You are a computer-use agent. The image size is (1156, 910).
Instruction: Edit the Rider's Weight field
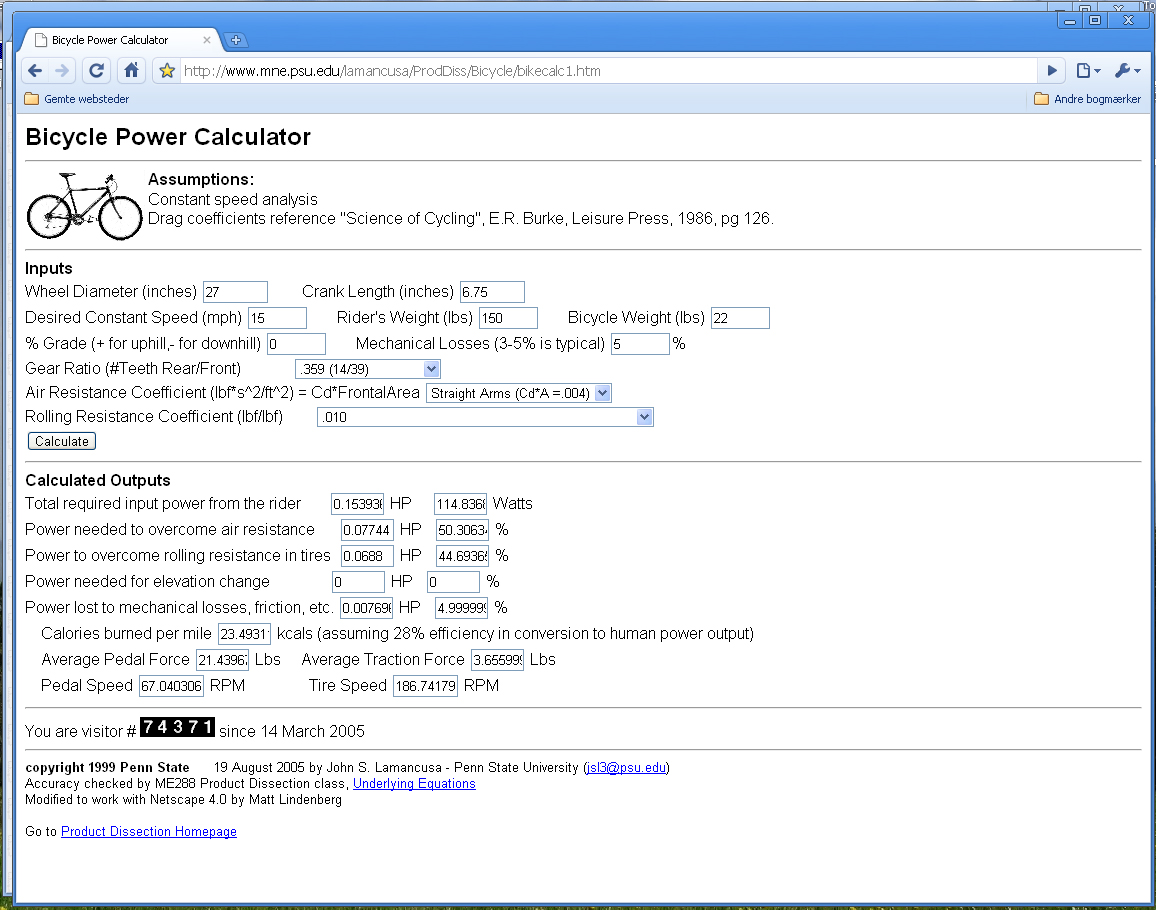click(508, 318)
